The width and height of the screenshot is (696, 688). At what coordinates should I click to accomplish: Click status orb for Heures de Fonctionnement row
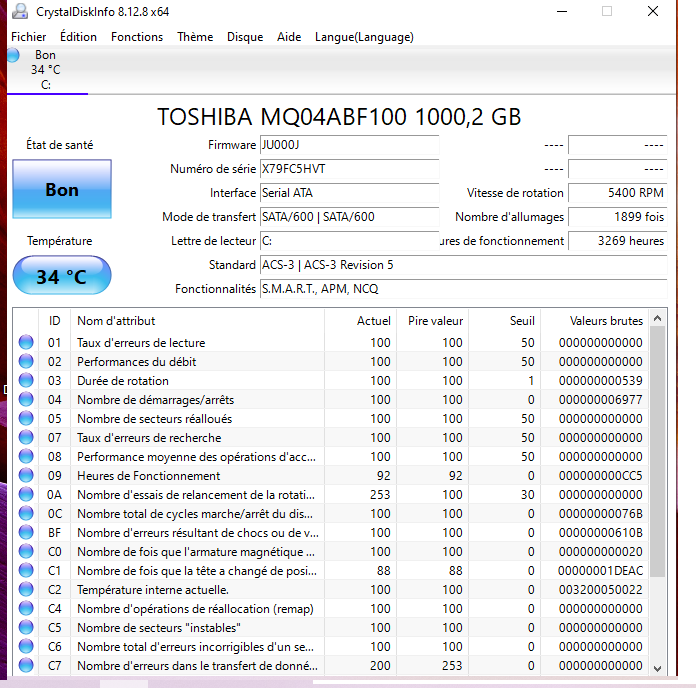coord(26,475)
